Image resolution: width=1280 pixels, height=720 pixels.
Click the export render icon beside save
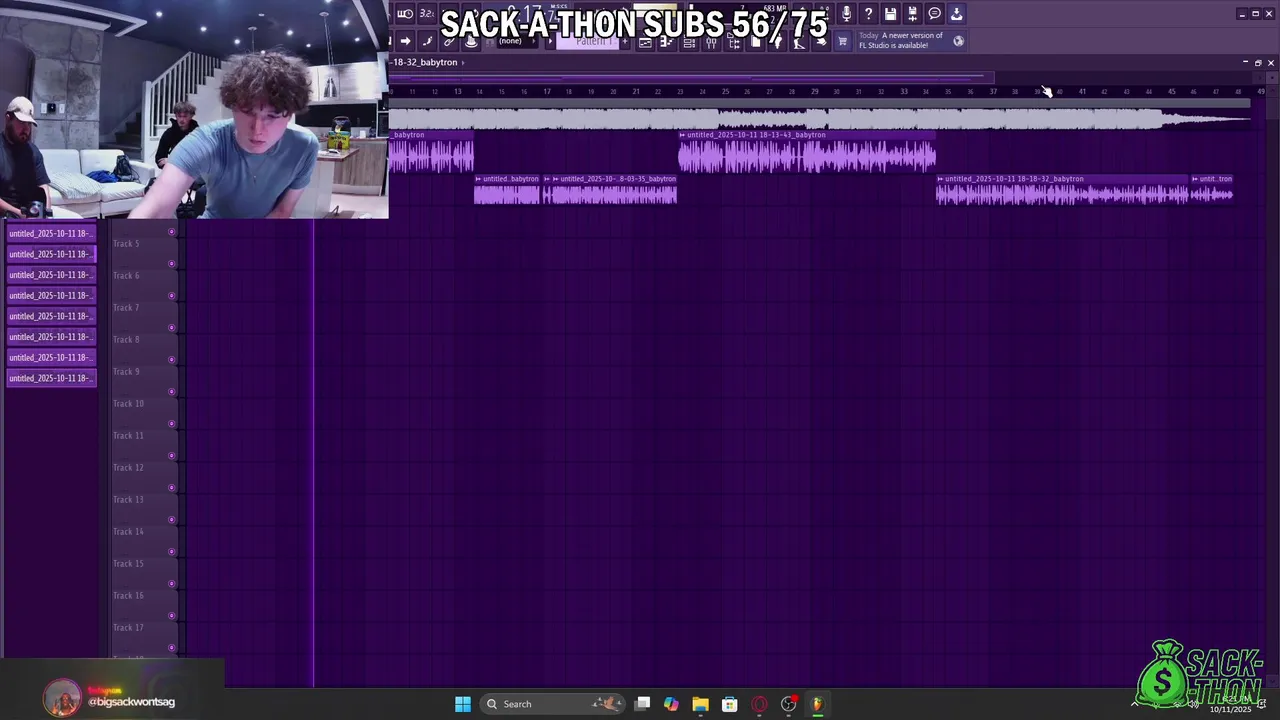point(912,14)
